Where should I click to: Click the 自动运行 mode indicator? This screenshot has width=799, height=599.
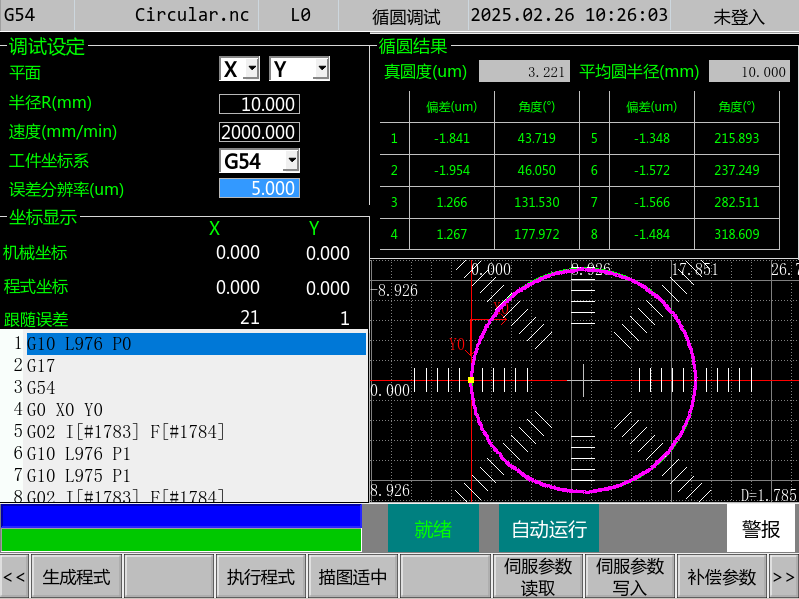pyautogui.click(x=548, y=529)
